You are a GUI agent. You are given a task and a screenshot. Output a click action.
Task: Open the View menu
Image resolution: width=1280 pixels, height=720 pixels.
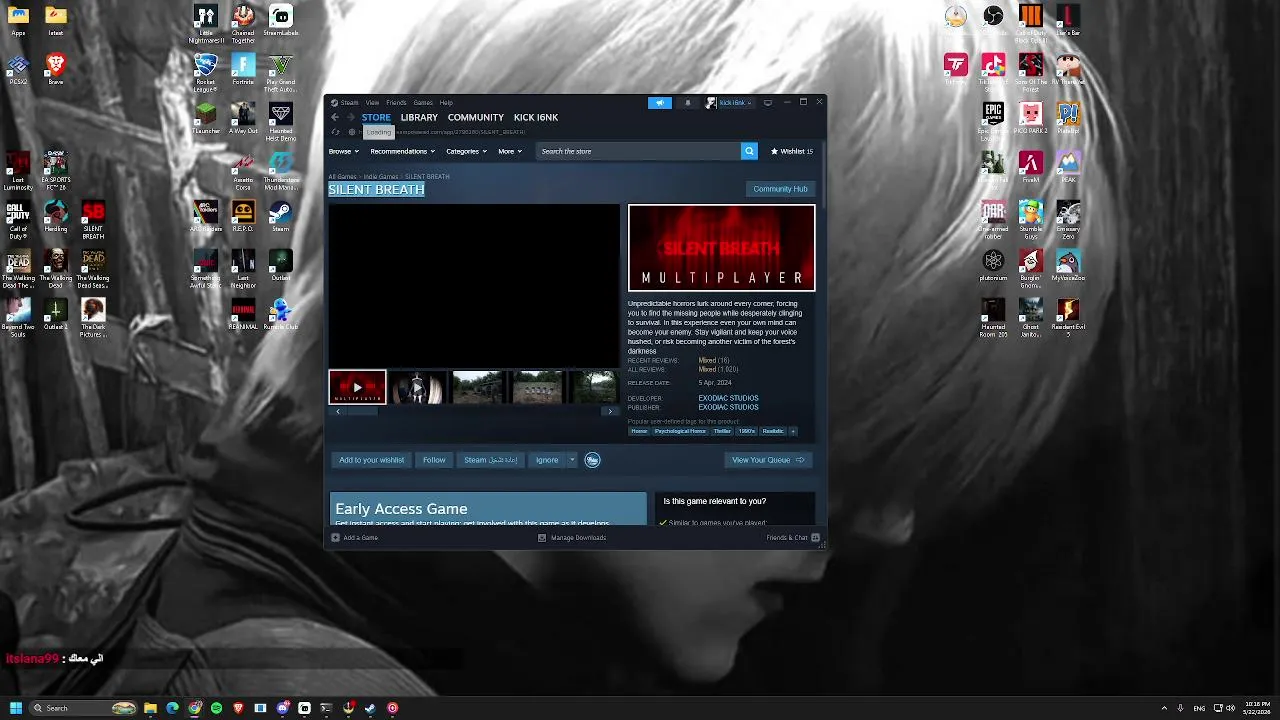point(372,102)
